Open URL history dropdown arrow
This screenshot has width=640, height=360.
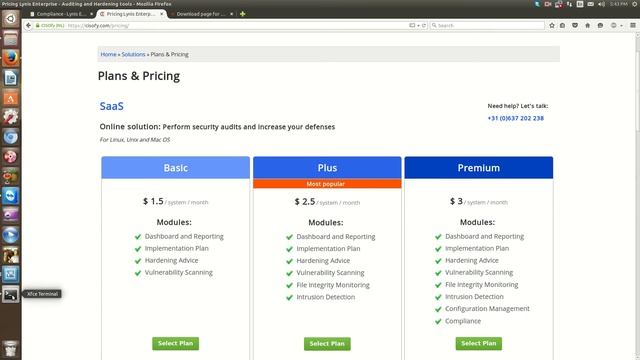[x=418, y=26]
